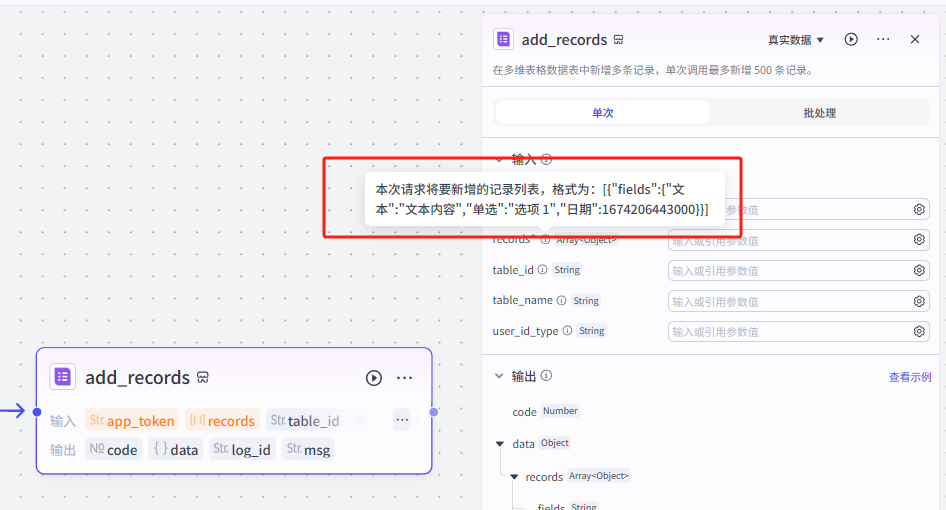This screenshot has height=510, width=946.
Task: Select the code Number output row
Action: coord(545,411)
